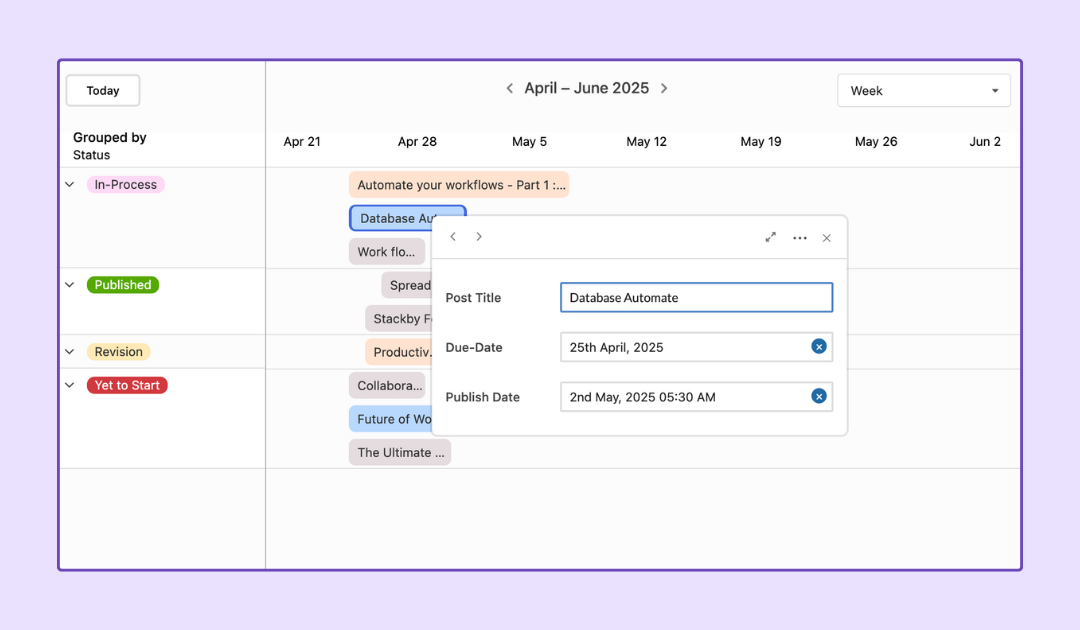
Task: Clear the Publish Date field value
Action: click(819, 396)
